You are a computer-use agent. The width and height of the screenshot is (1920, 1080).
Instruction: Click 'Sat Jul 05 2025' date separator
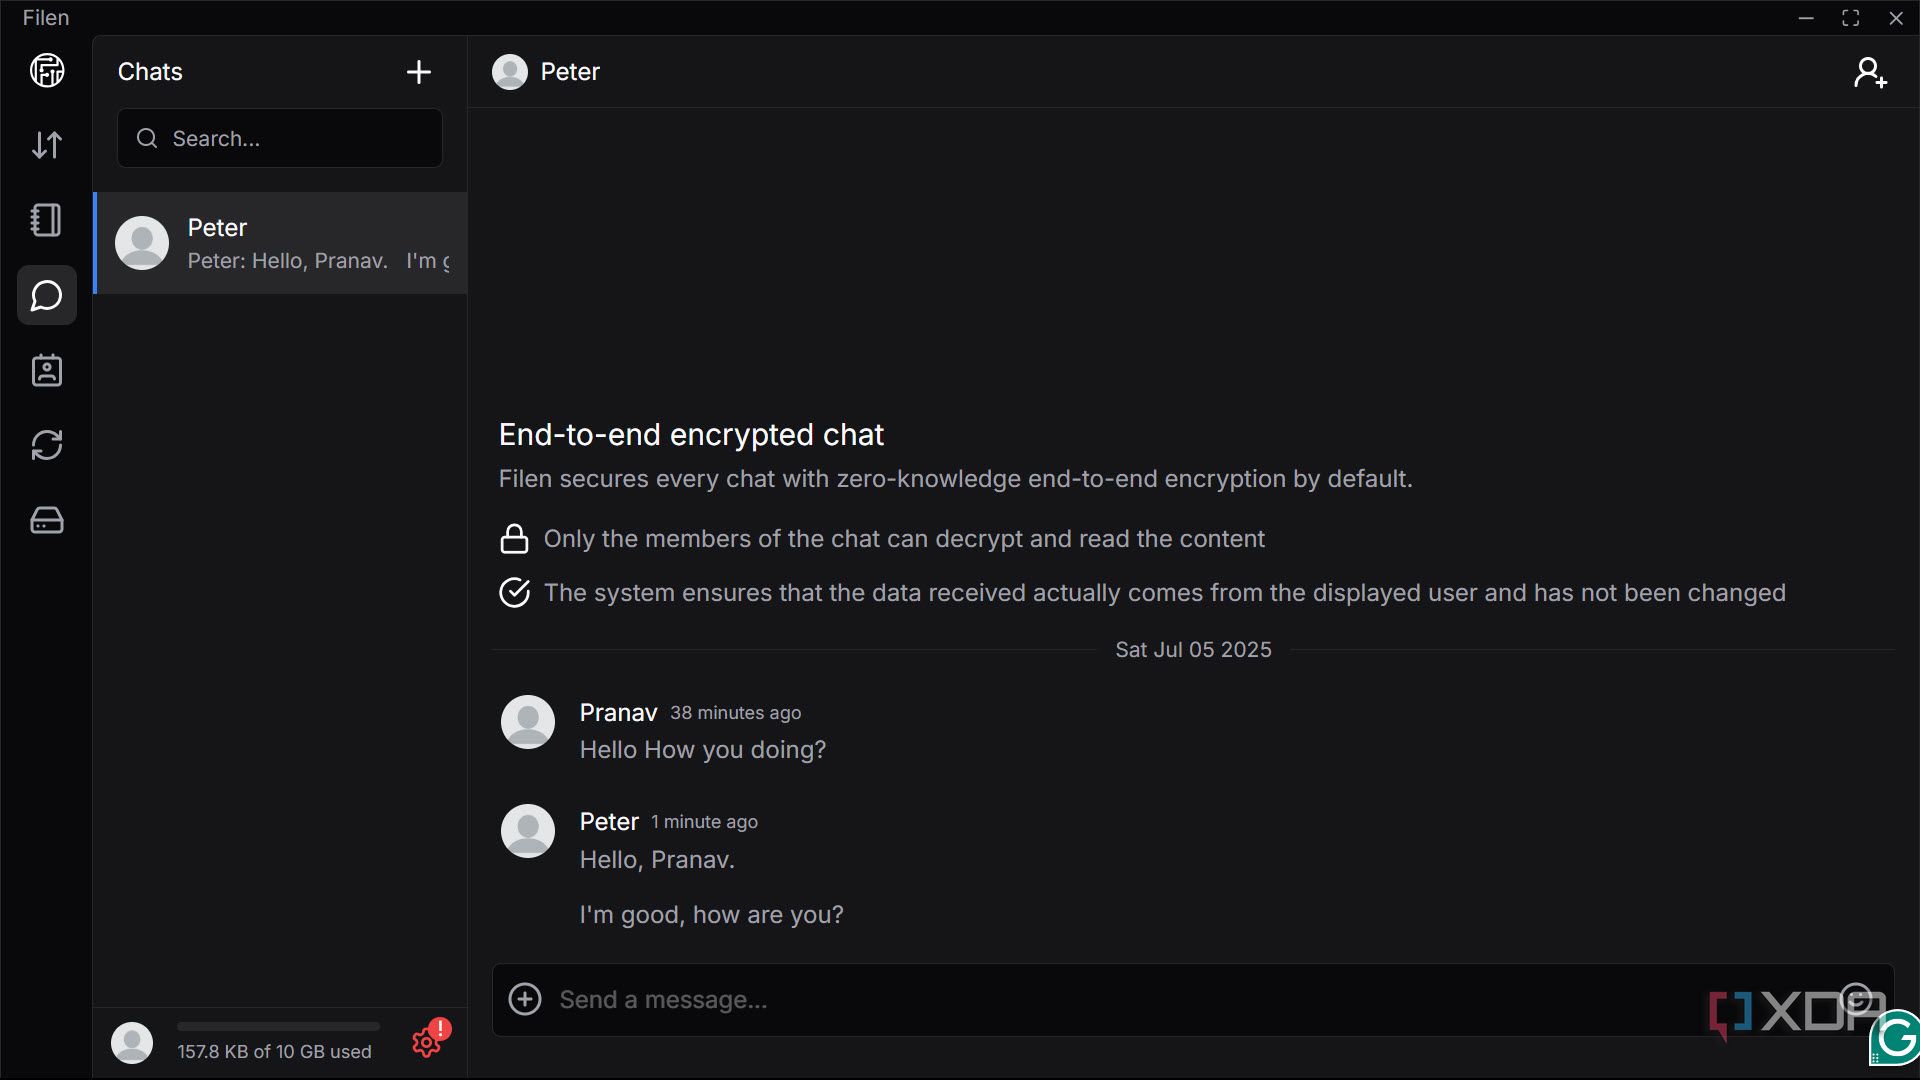click(1193, 650)
